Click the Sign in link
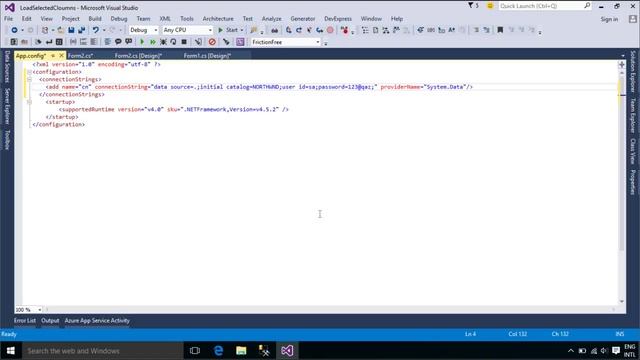 tap(609, 19)
